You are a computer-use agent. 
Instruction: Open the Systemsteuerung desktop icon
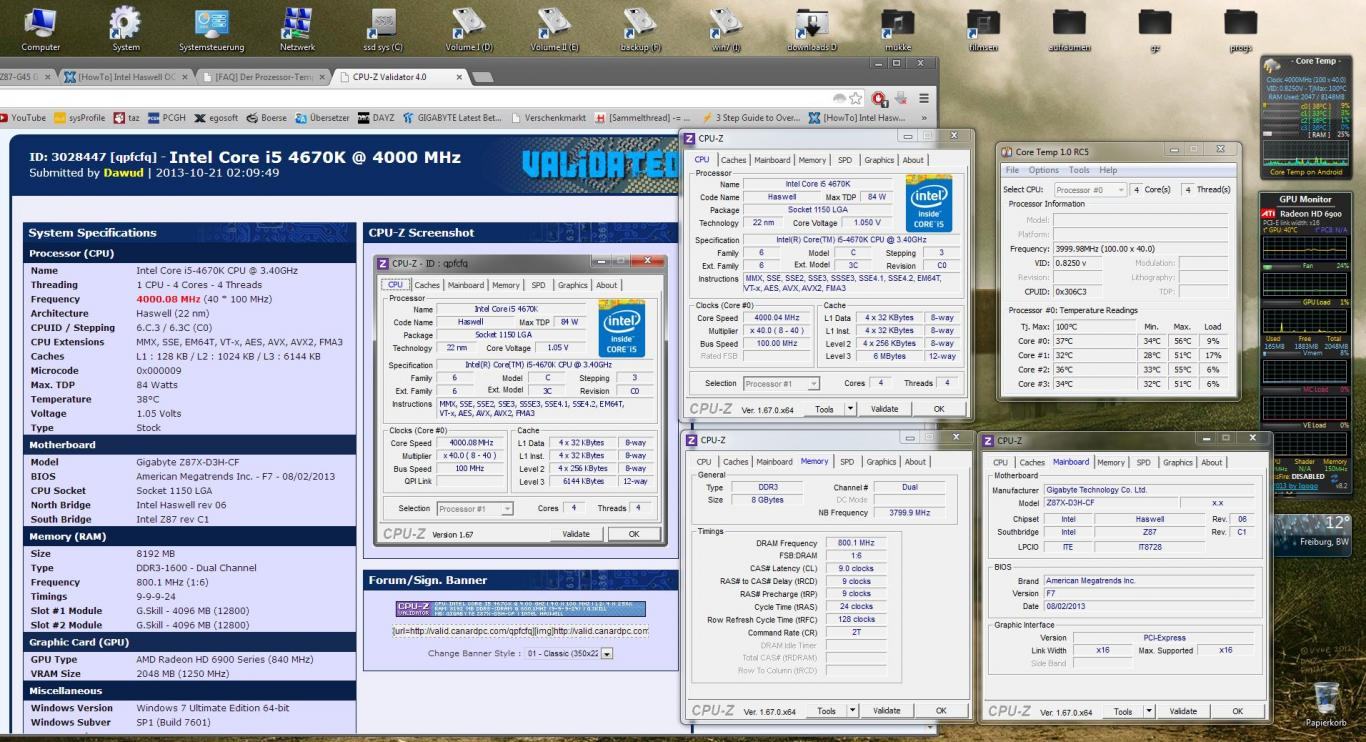[211, 27]
